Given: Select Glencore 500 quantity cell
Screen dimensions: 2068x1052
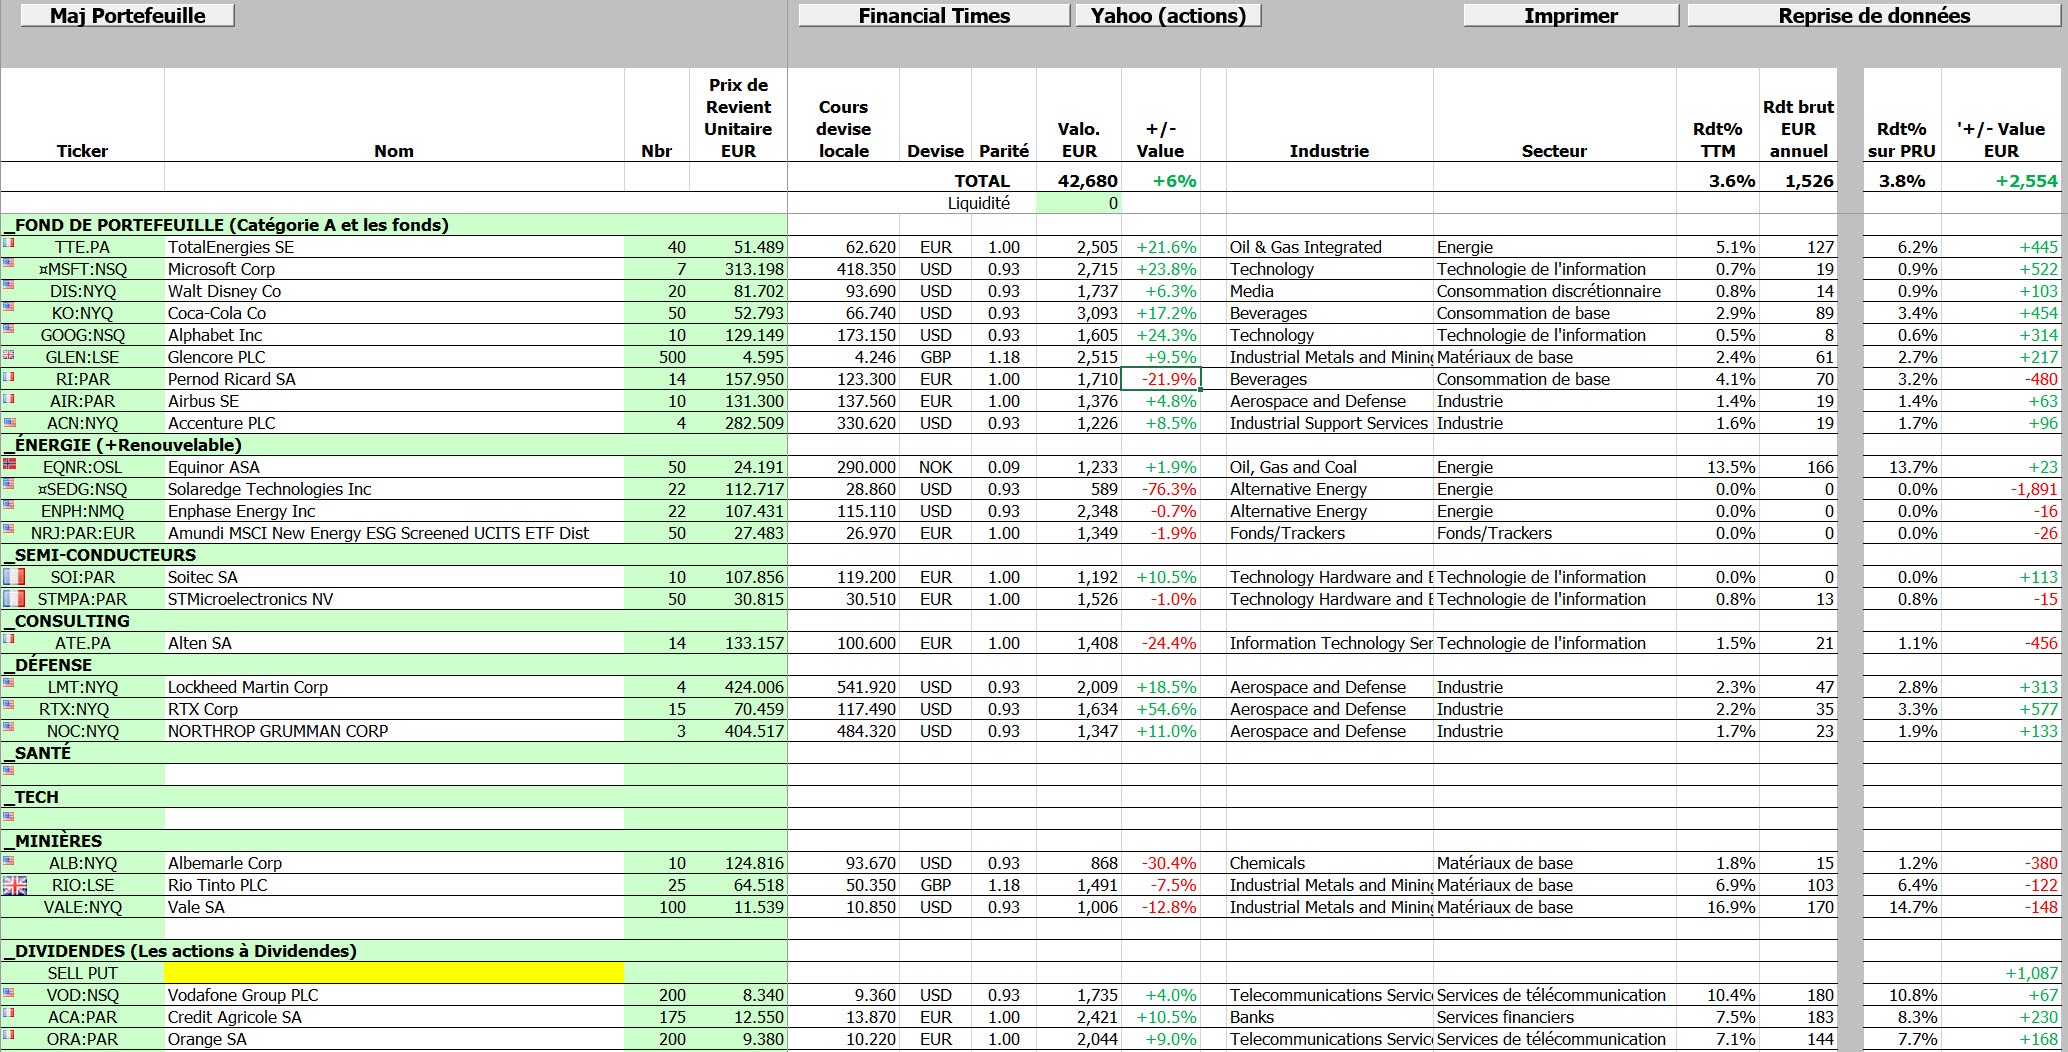Looking at the screenshot, I should click(657, 357).
